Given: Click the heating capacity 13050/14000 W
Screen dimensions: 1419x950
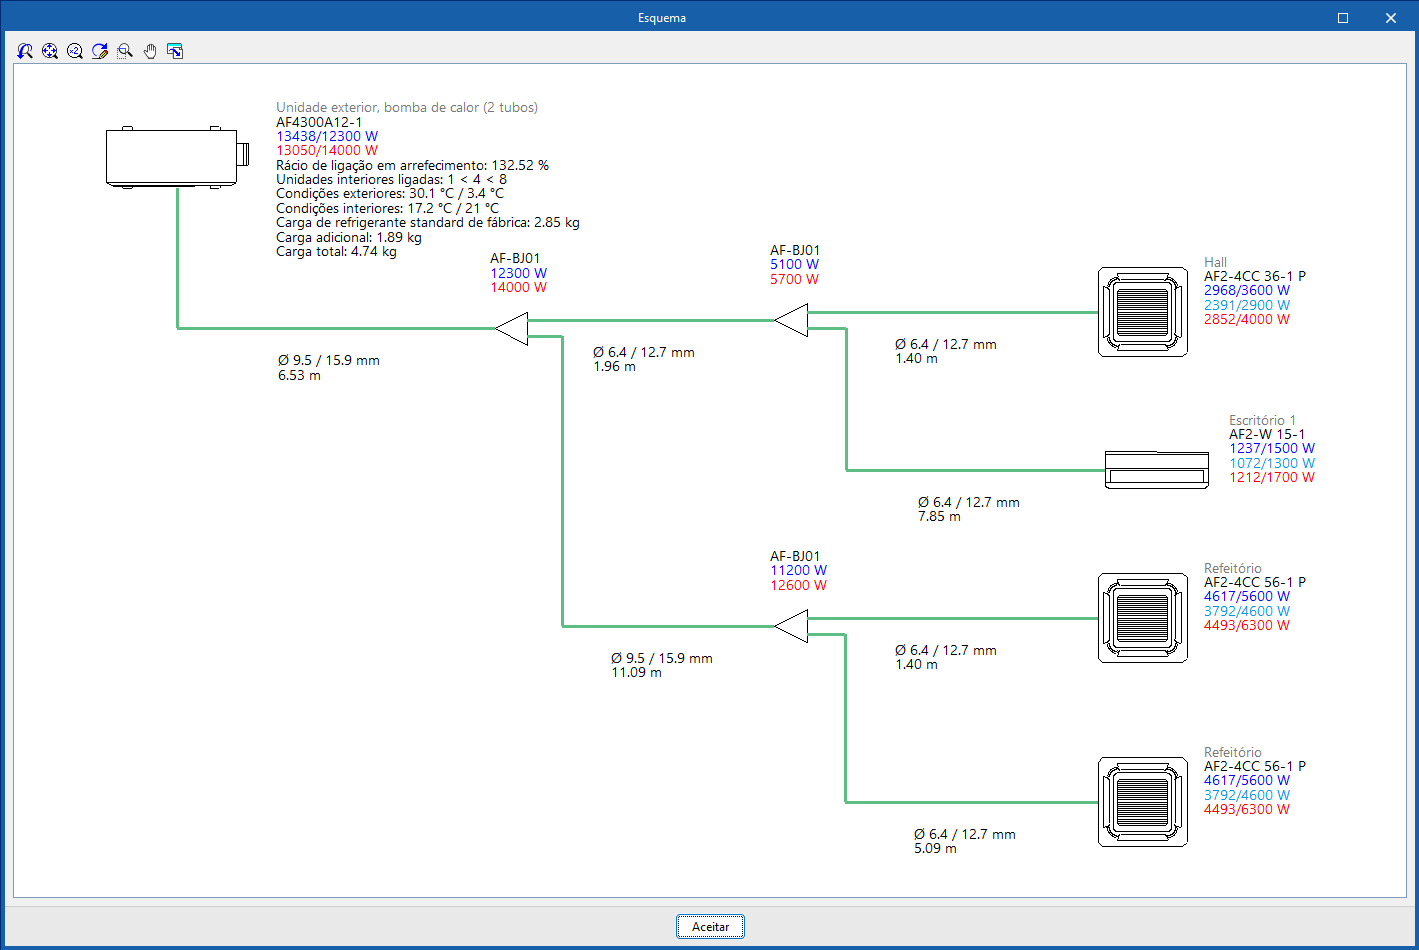Looking at the screenshot, I should pyautogui.click(x=327, y=150).
